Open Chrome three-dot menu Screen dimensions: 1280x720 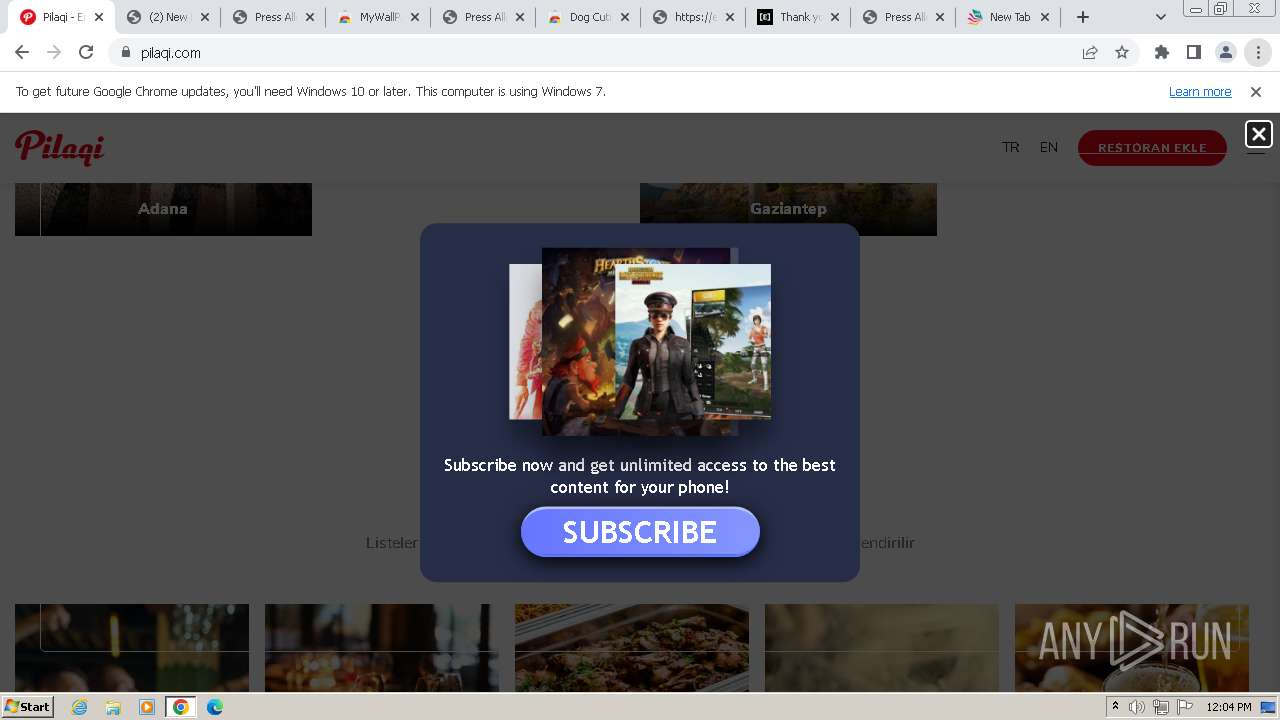(x=1258, y=53)
